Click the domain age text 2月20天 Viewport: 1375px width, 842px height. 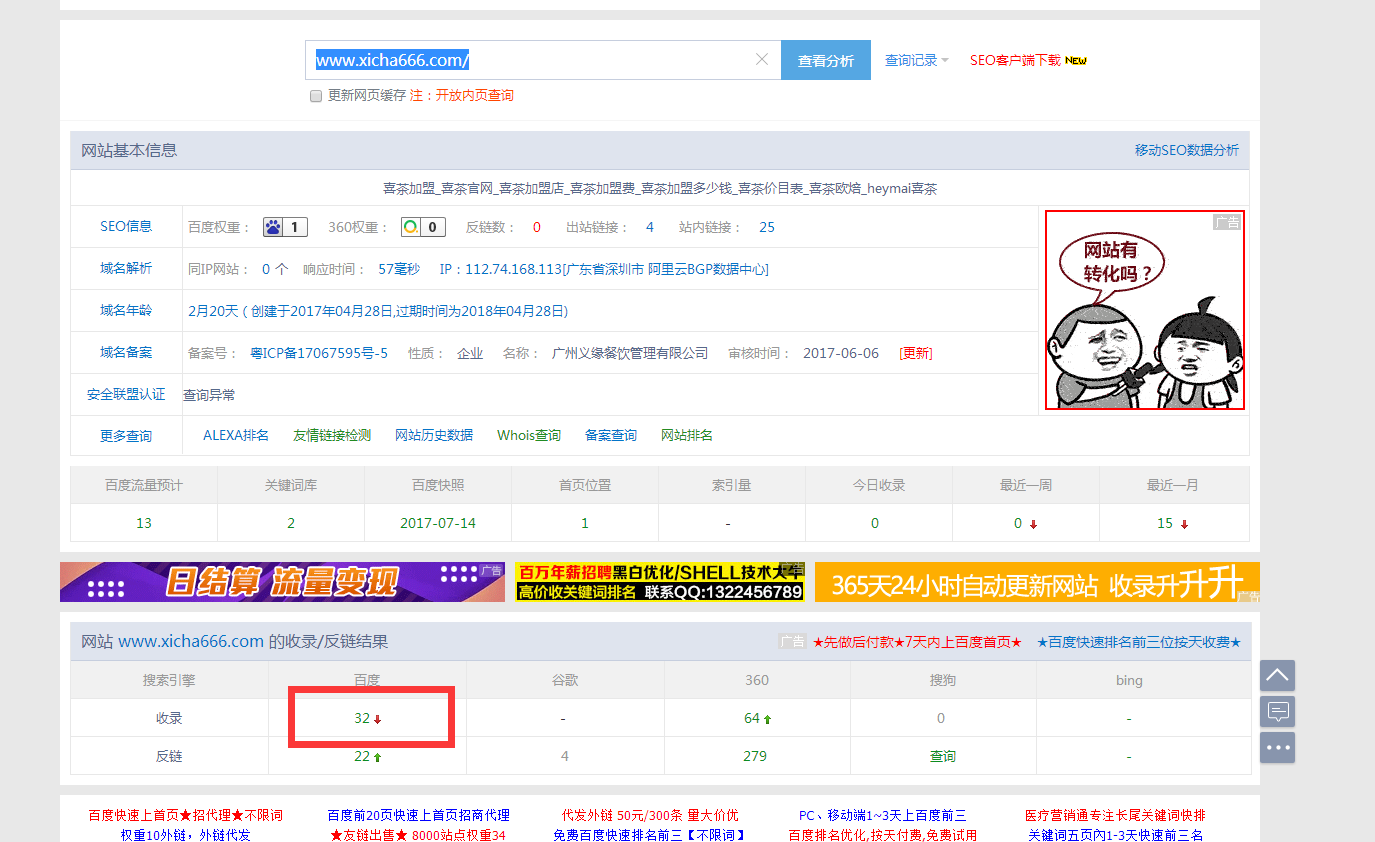click(214, 311)
